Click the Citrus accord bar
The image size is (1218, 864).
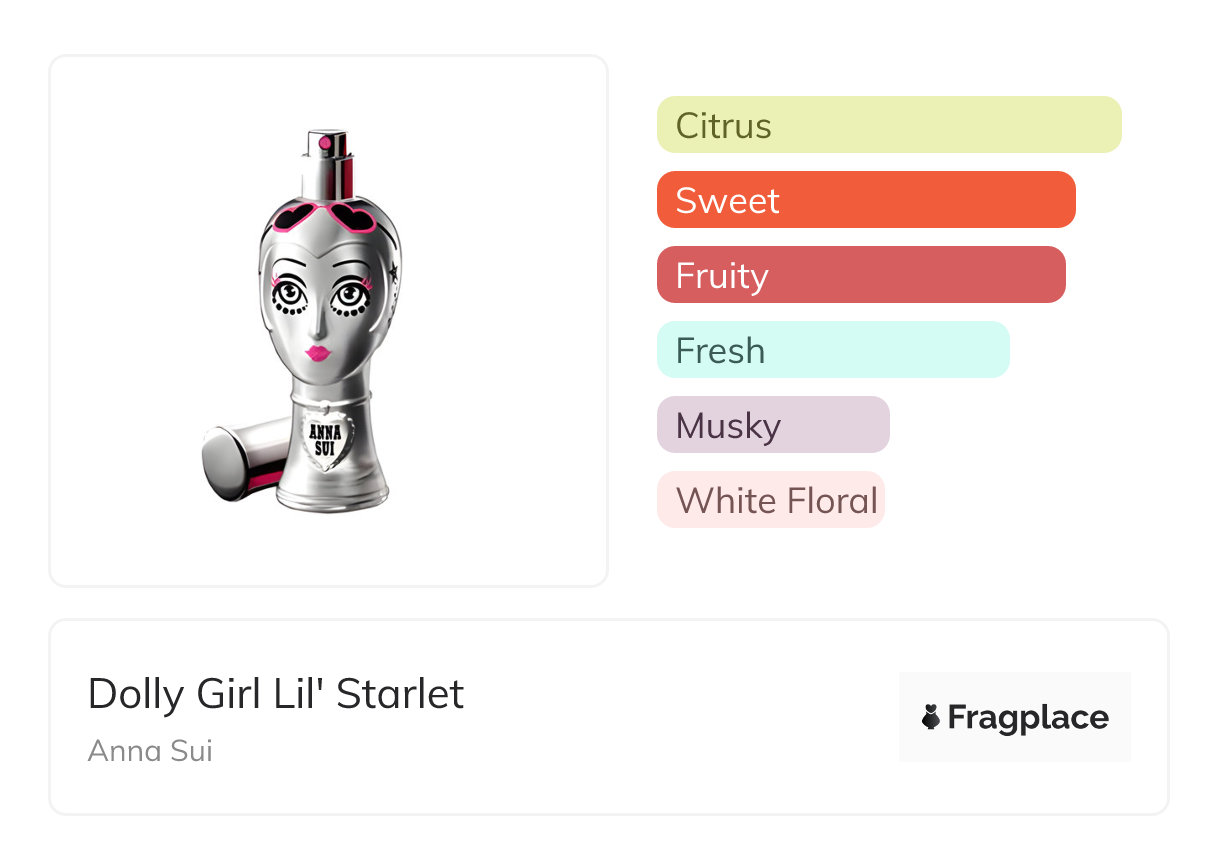(888, 125)
